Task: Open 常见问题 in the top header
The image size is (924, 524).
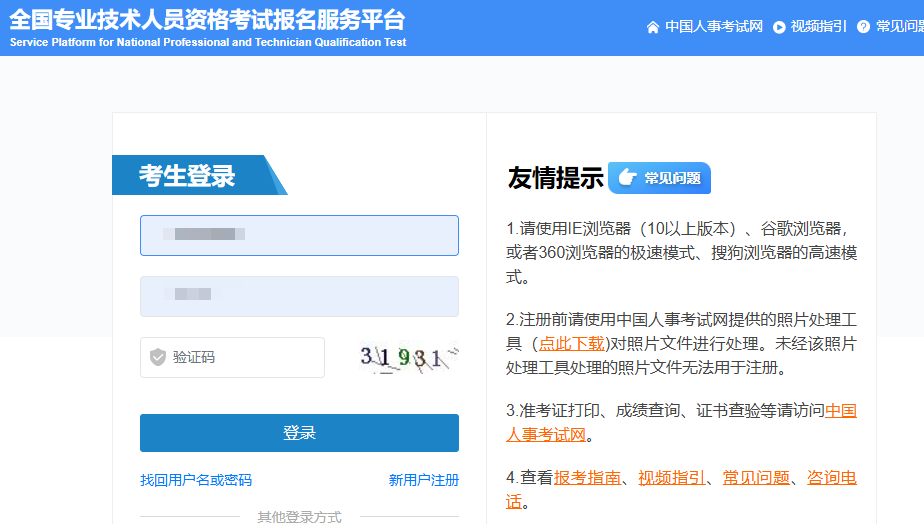Action: [x=899, y=27]
